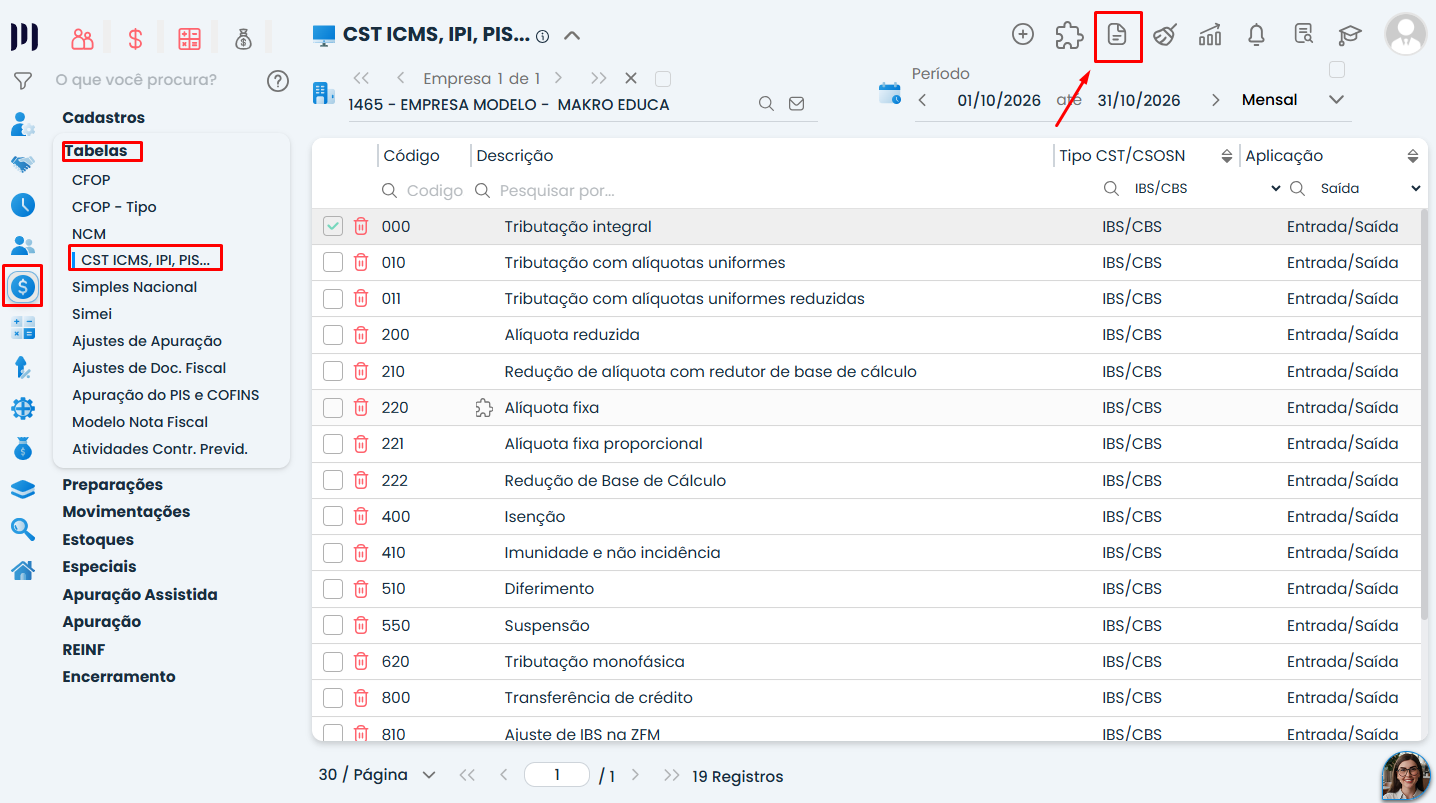
Task: Sort by Tipo CST/CSOSN column arrows
Action: pyautogui.click(x=1227, y=156)
